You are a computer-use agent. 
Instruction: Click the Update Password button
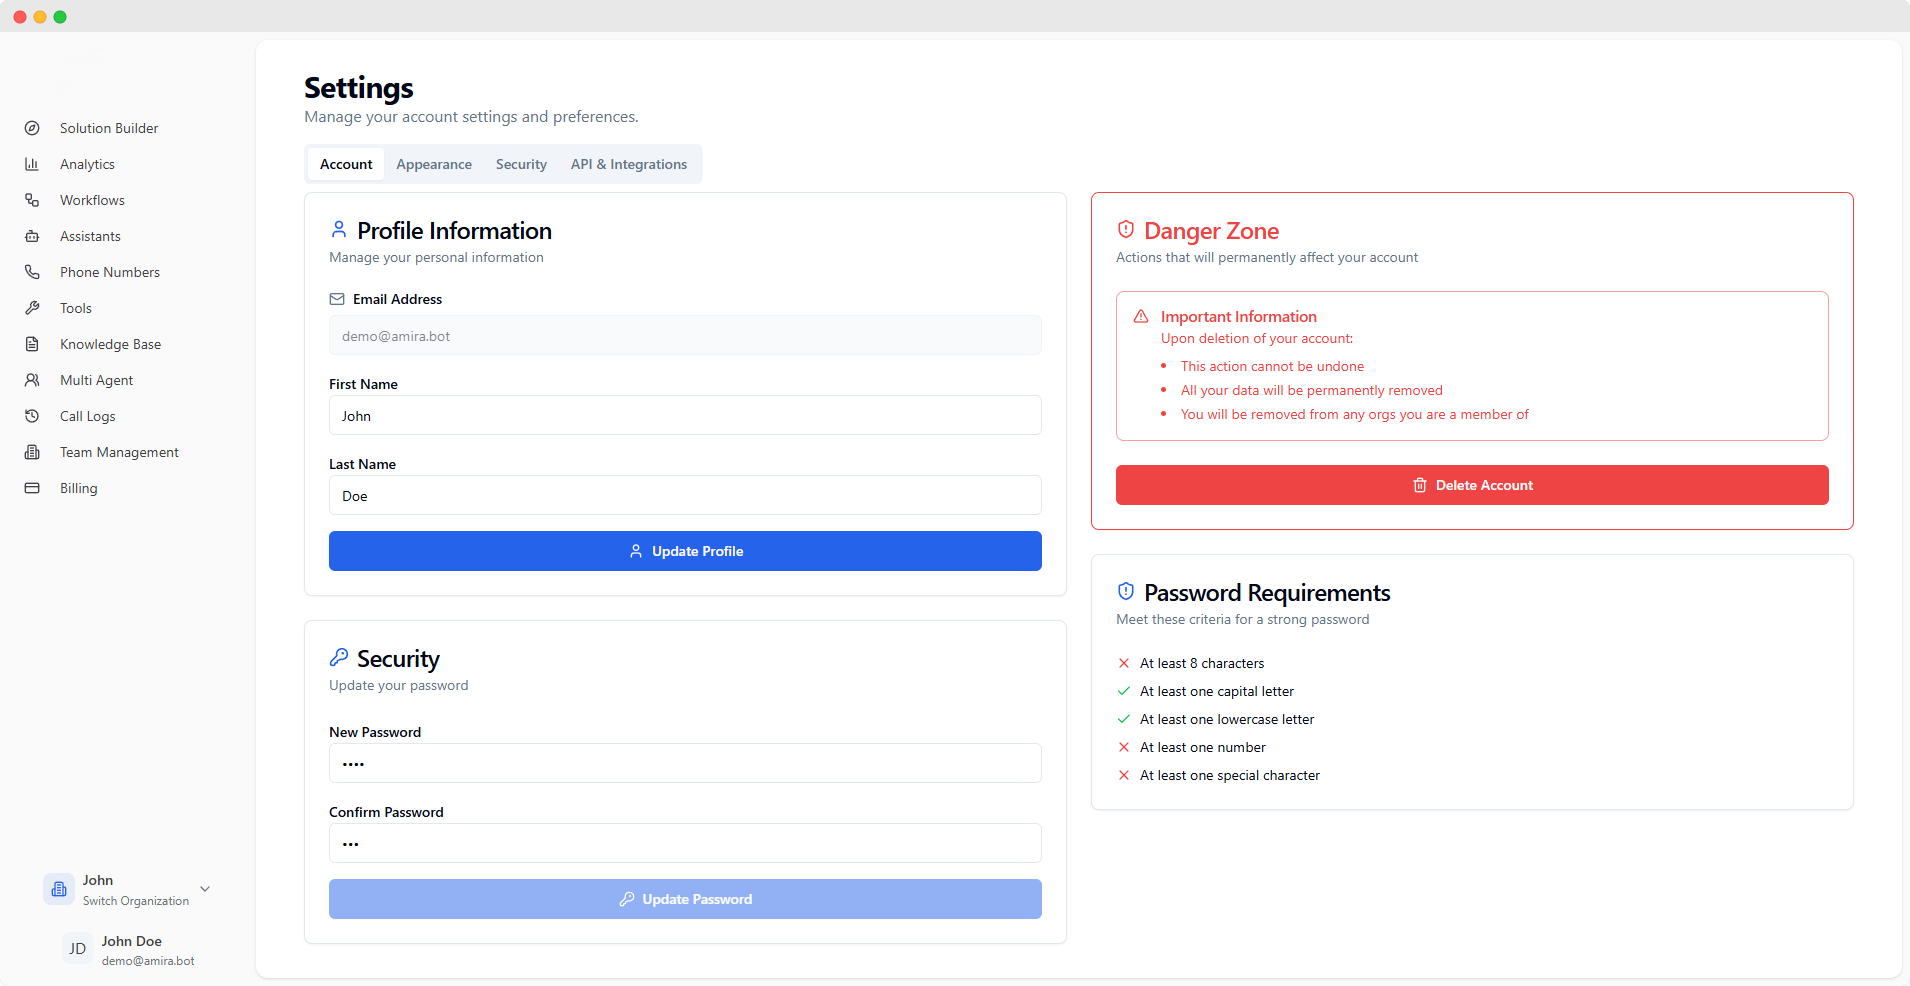(685, 898)
